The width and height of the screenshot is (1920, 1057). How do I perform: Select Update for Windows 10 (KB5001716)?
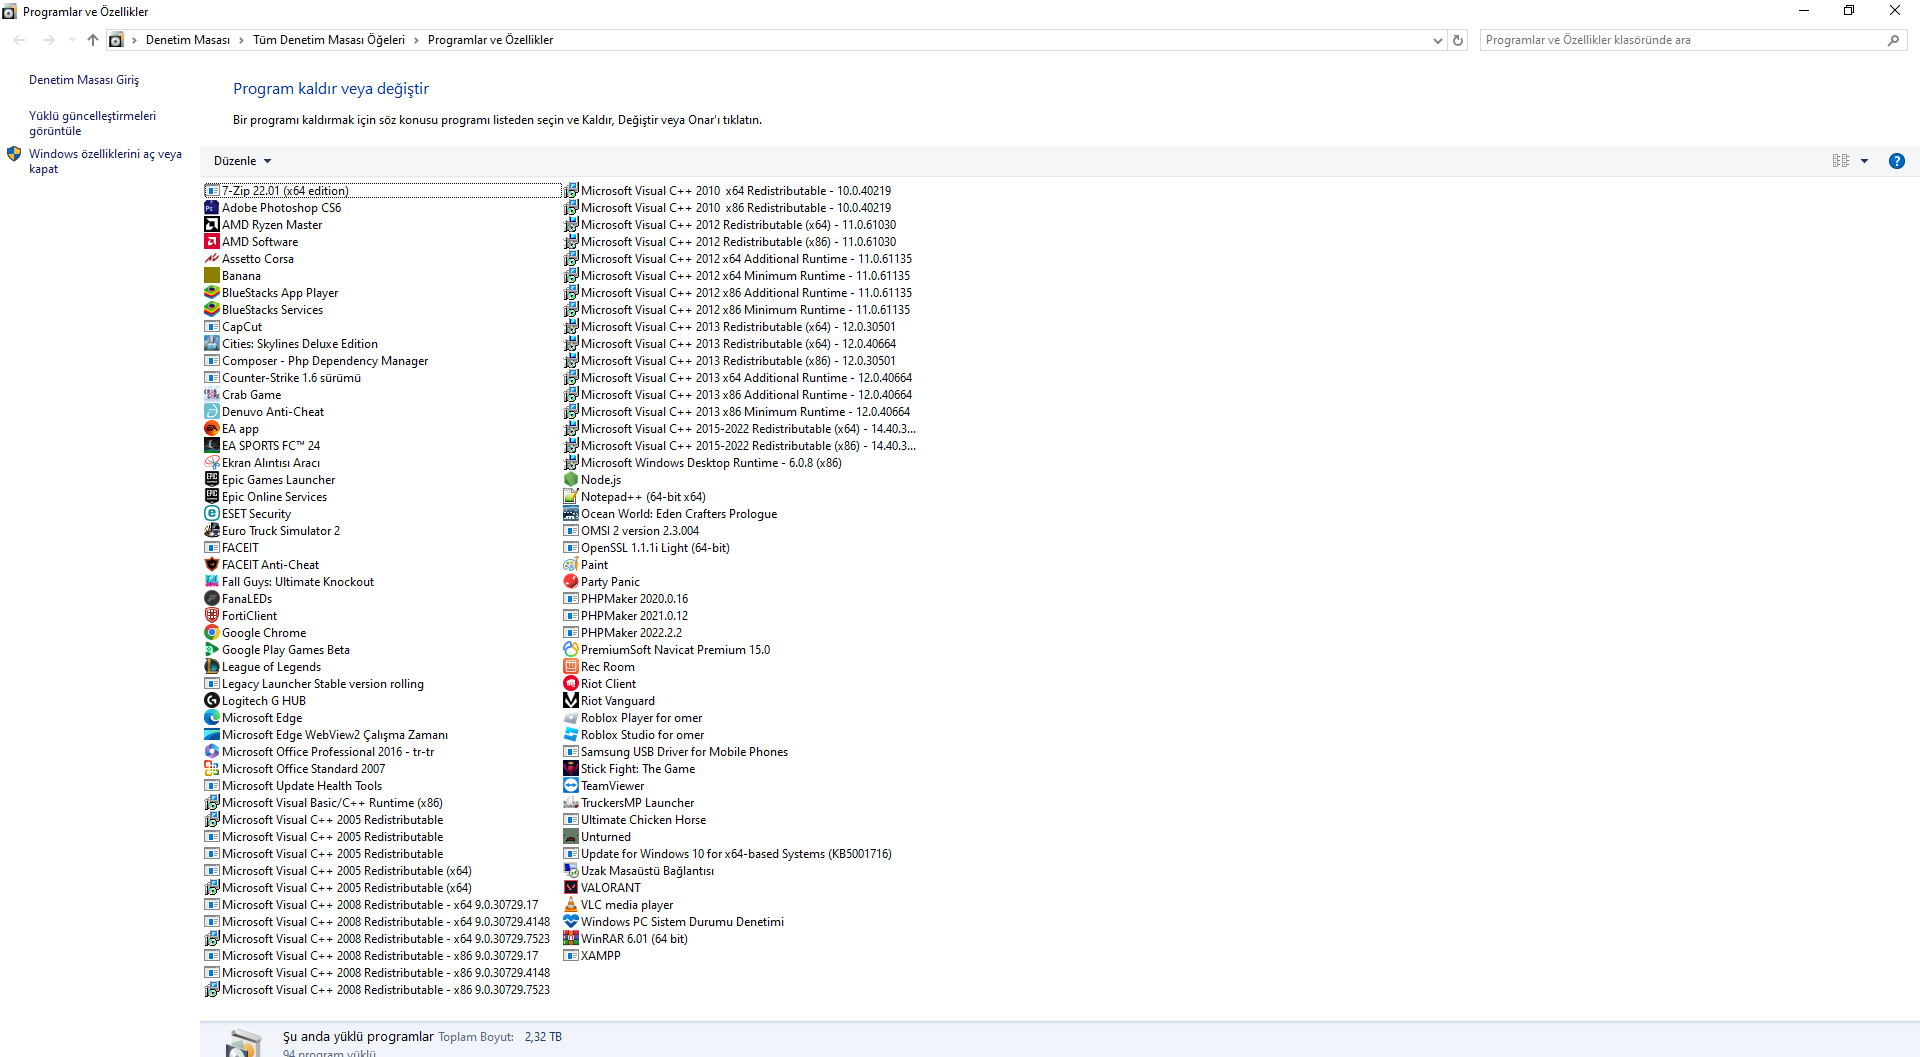[728, 854]
